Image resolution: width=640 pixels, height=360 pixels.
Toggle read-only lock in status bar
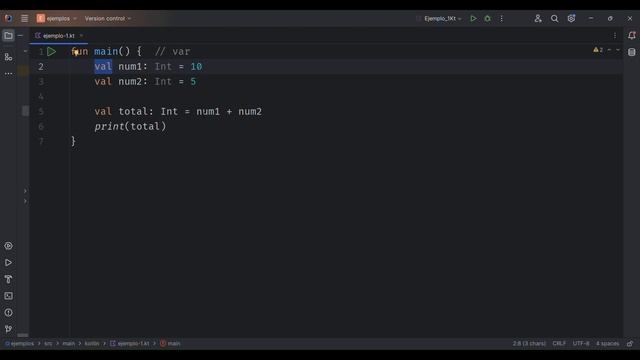click(630, 344)
